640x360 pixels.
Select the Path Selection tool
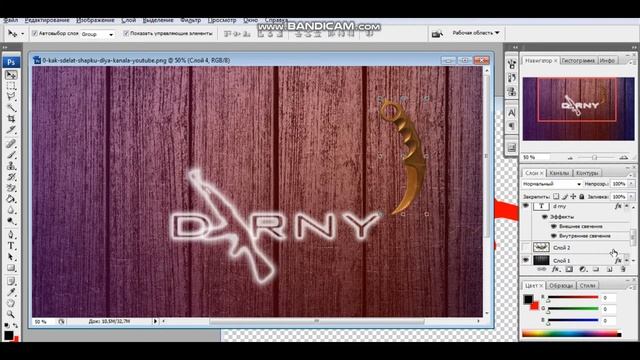(x=11, y=257)
